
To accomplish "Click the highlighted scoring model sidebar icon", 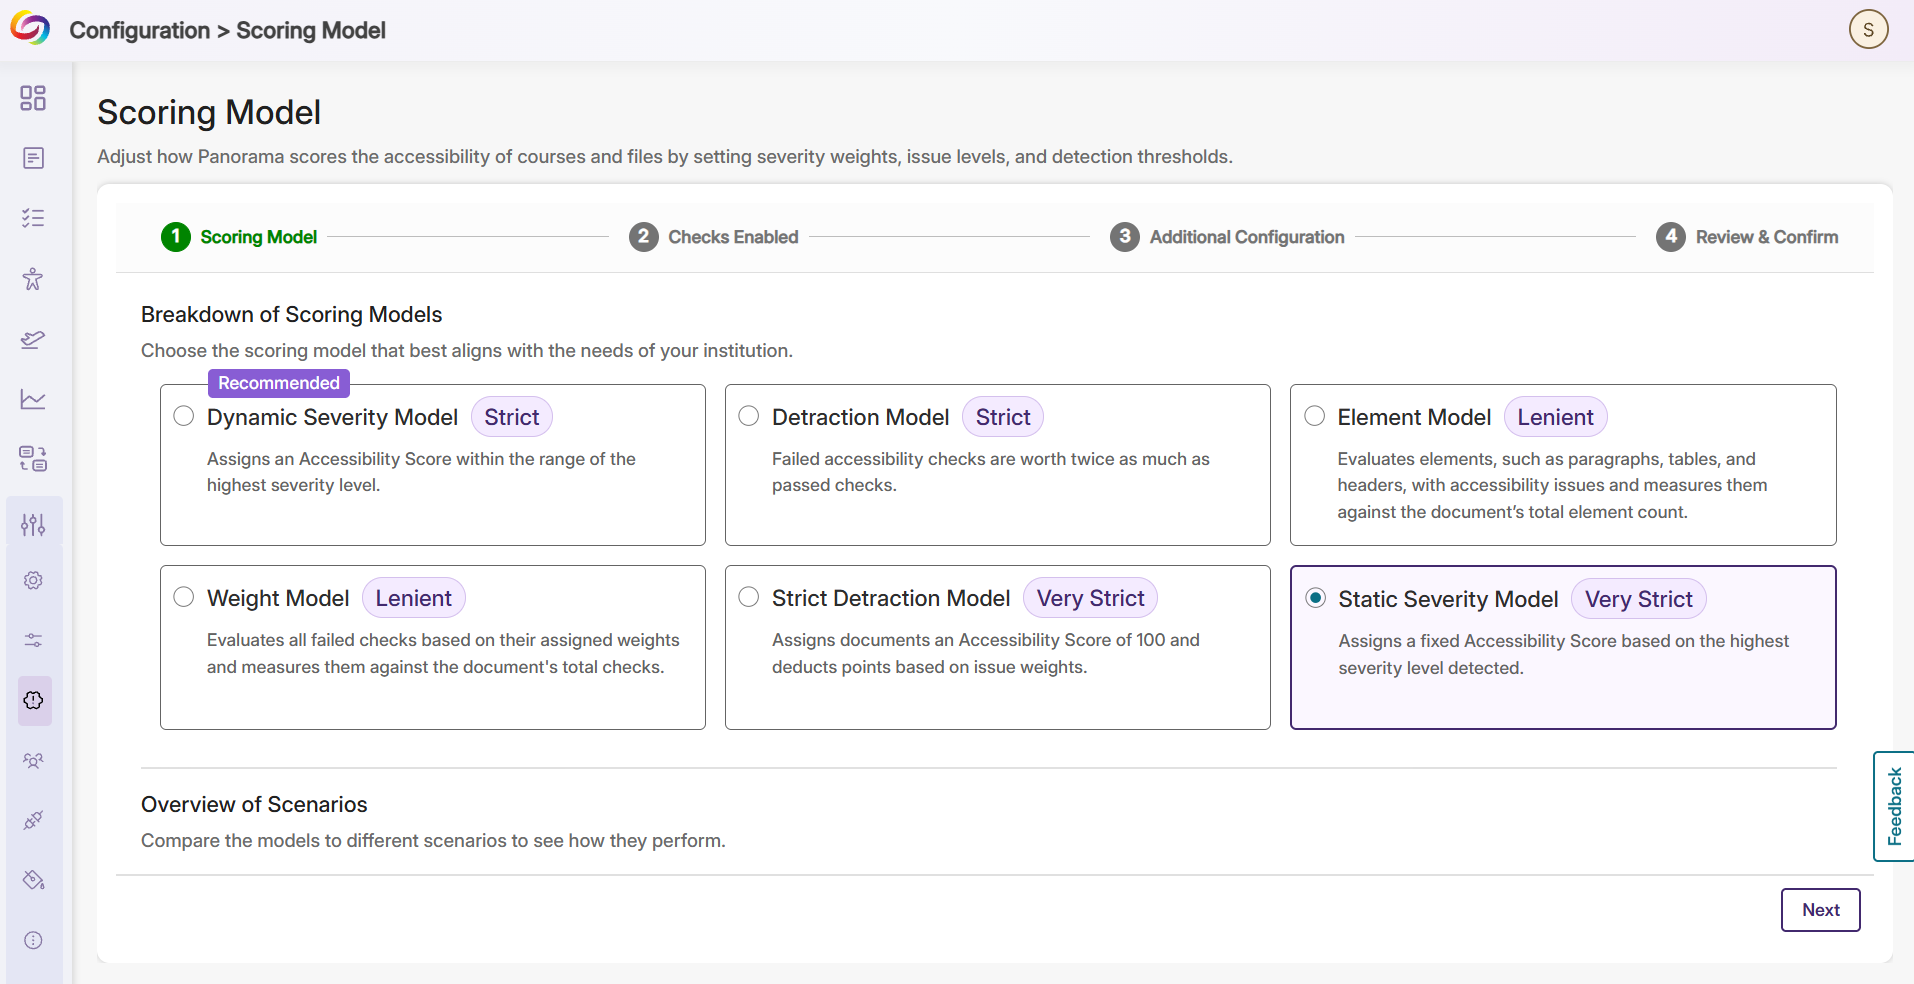I will 33,700.
